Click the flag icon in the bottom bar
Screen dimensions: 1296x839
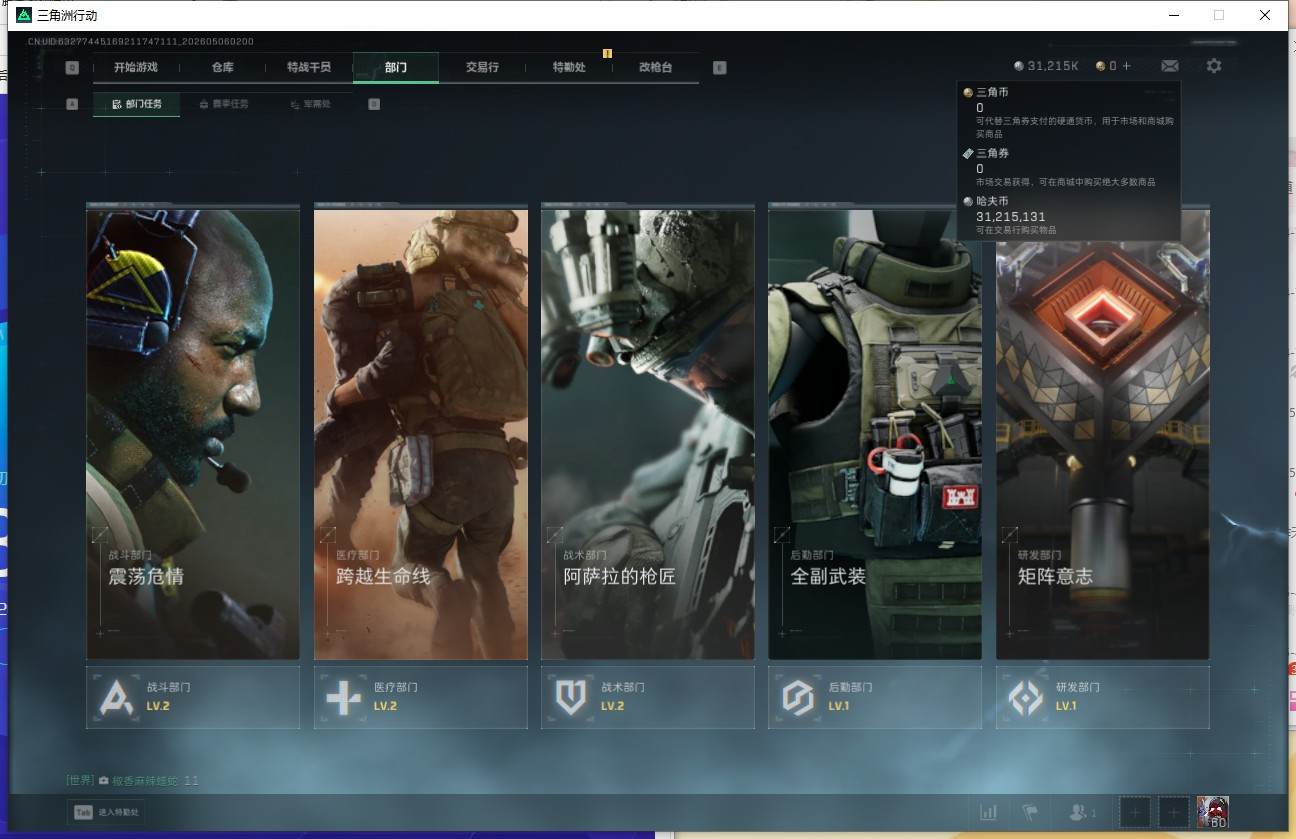[x=1029, y=812]
